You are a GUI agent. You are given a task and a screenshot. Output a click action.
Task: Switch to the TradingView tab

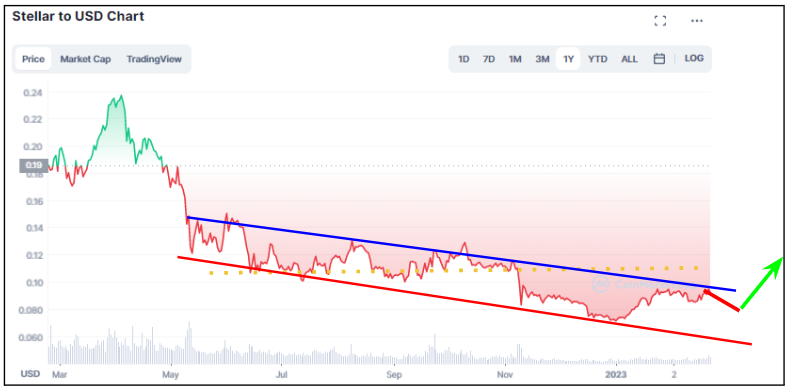[154, 59]
